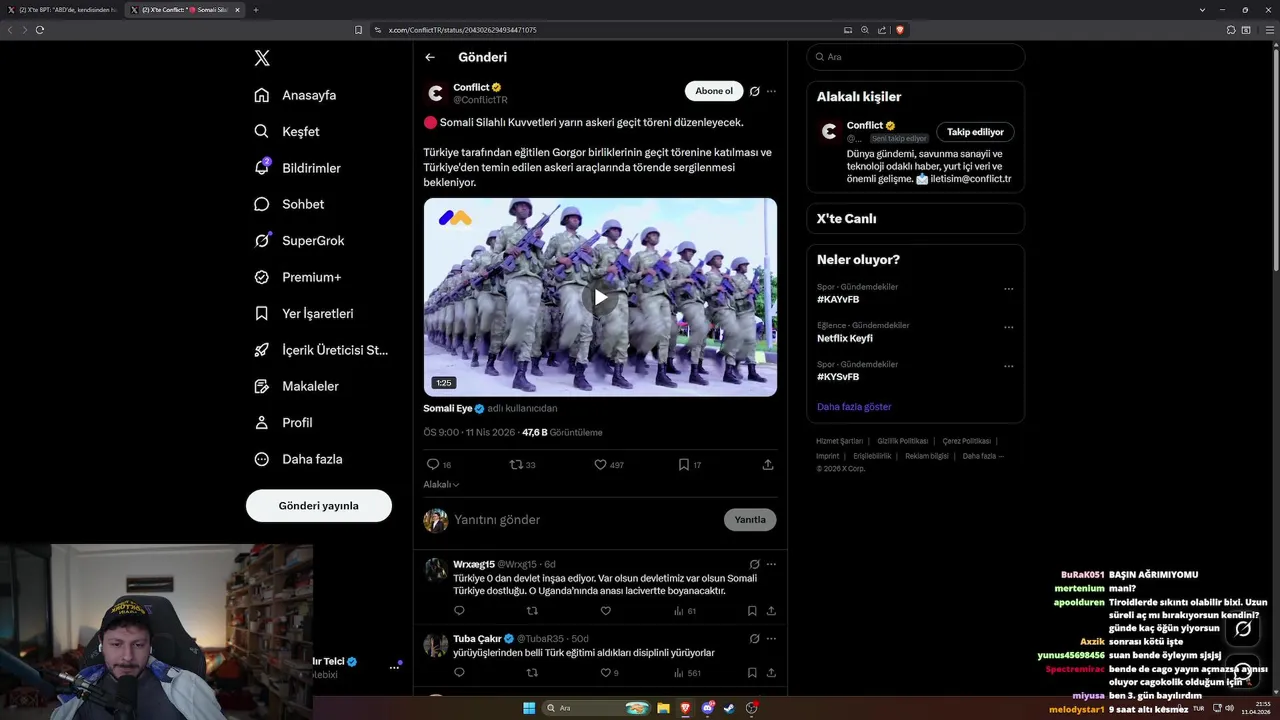Screen dimensions: 1280x720
Task: Click the main post share icon
Action: [x=768, y=465]
